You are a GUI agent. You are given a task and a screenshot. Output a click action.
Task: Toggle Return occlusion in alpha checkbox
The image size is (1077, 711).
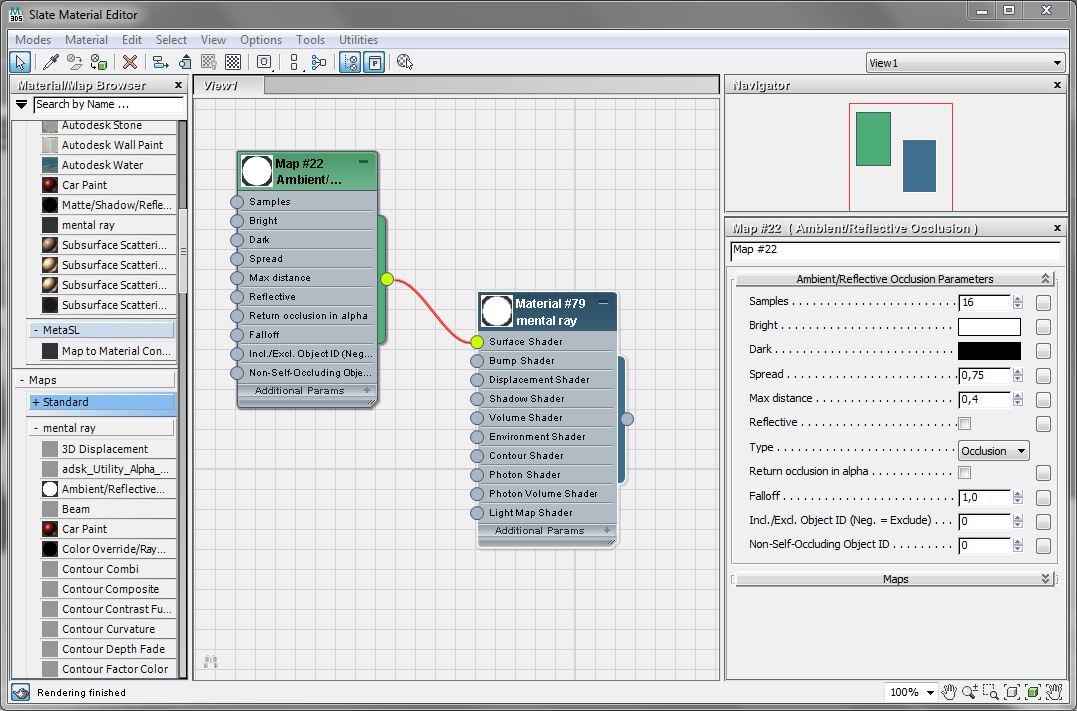point(964,472)
